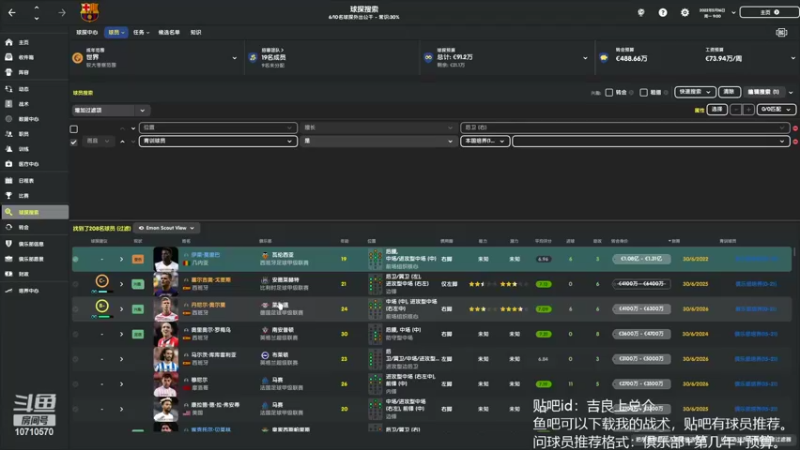Open the 增加过滤项 add-filter dropdown
Image resolution: width=800 pixels, height=450 pixels.
point(110,110)
